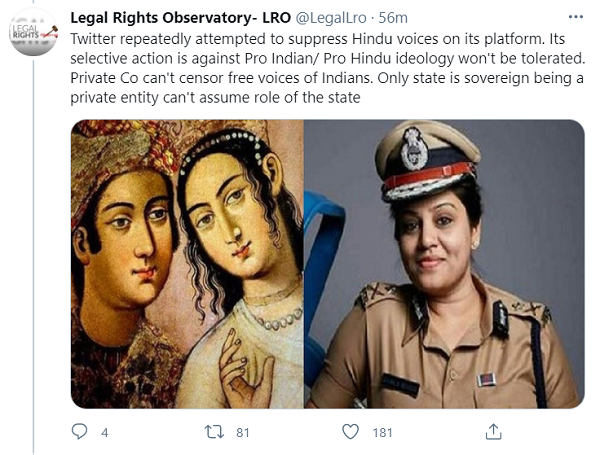Click the like count of 181
The image size is (600, 455).
tap(380, 432)
